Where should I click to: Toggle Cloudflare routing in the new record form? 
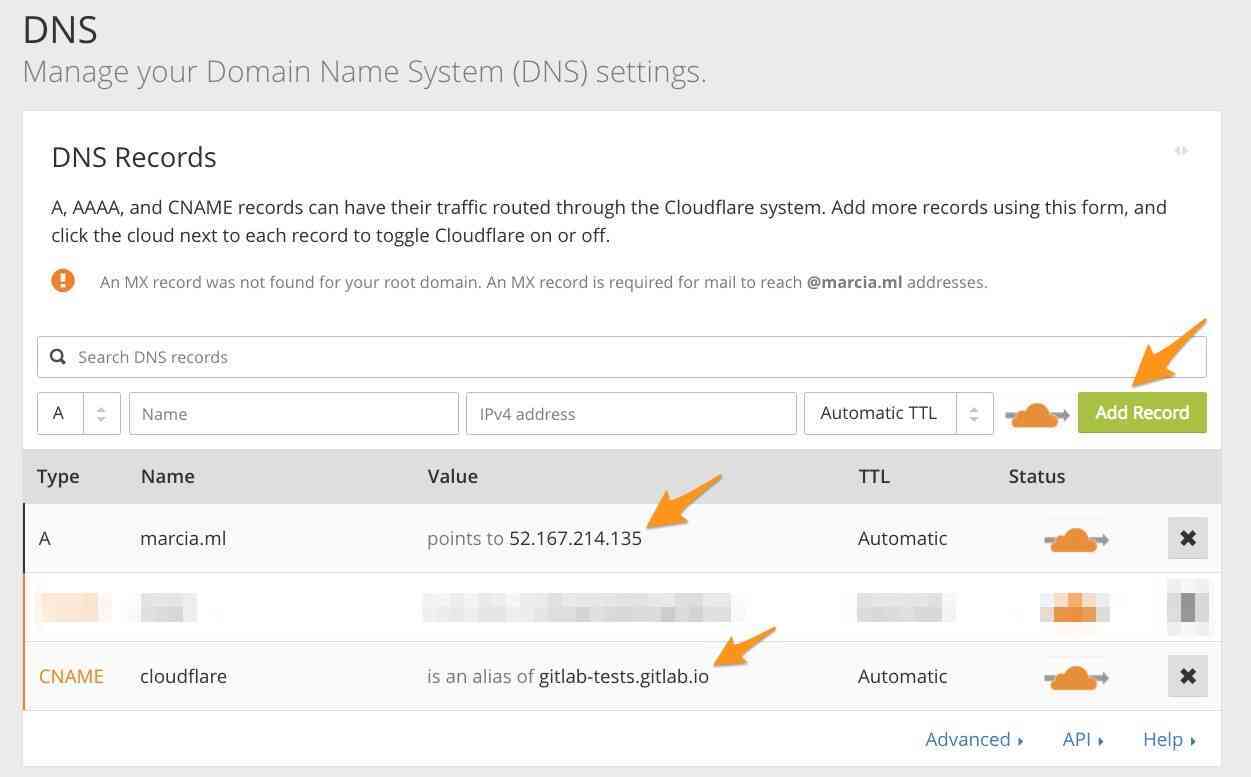(x=1036, y=413)
